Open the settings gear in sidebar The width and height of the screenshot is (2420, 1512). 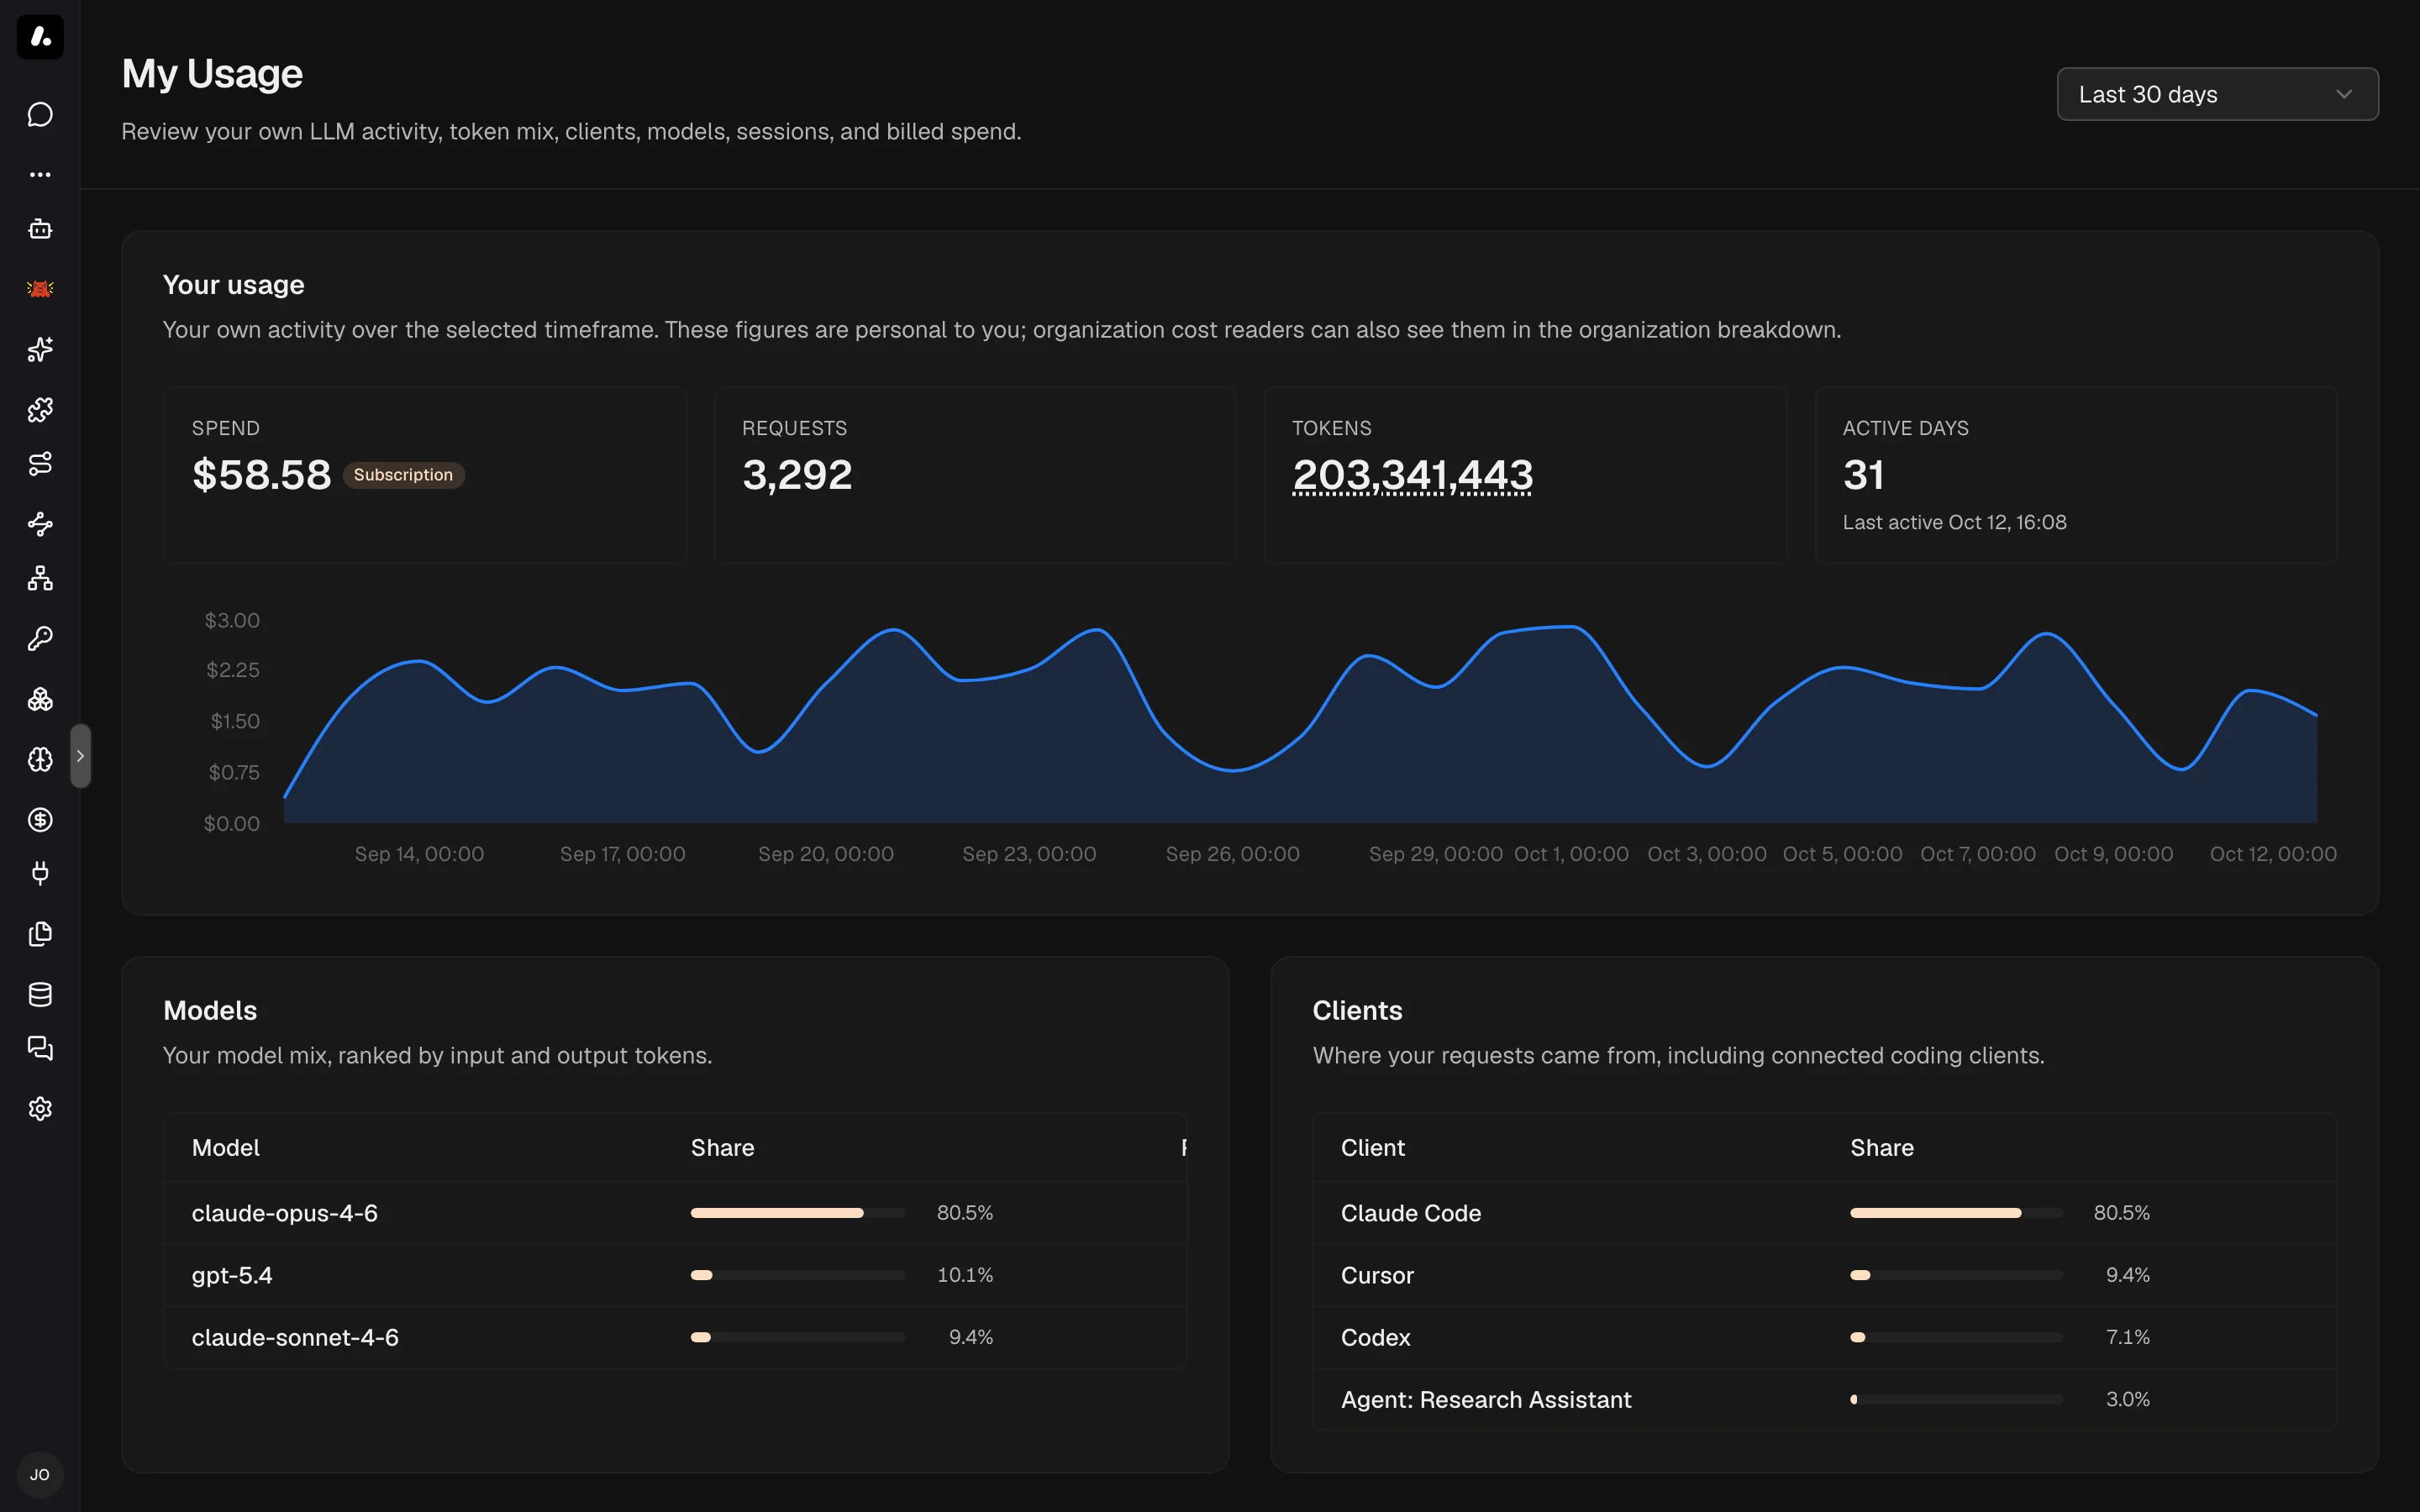[x=40, y=1109]
